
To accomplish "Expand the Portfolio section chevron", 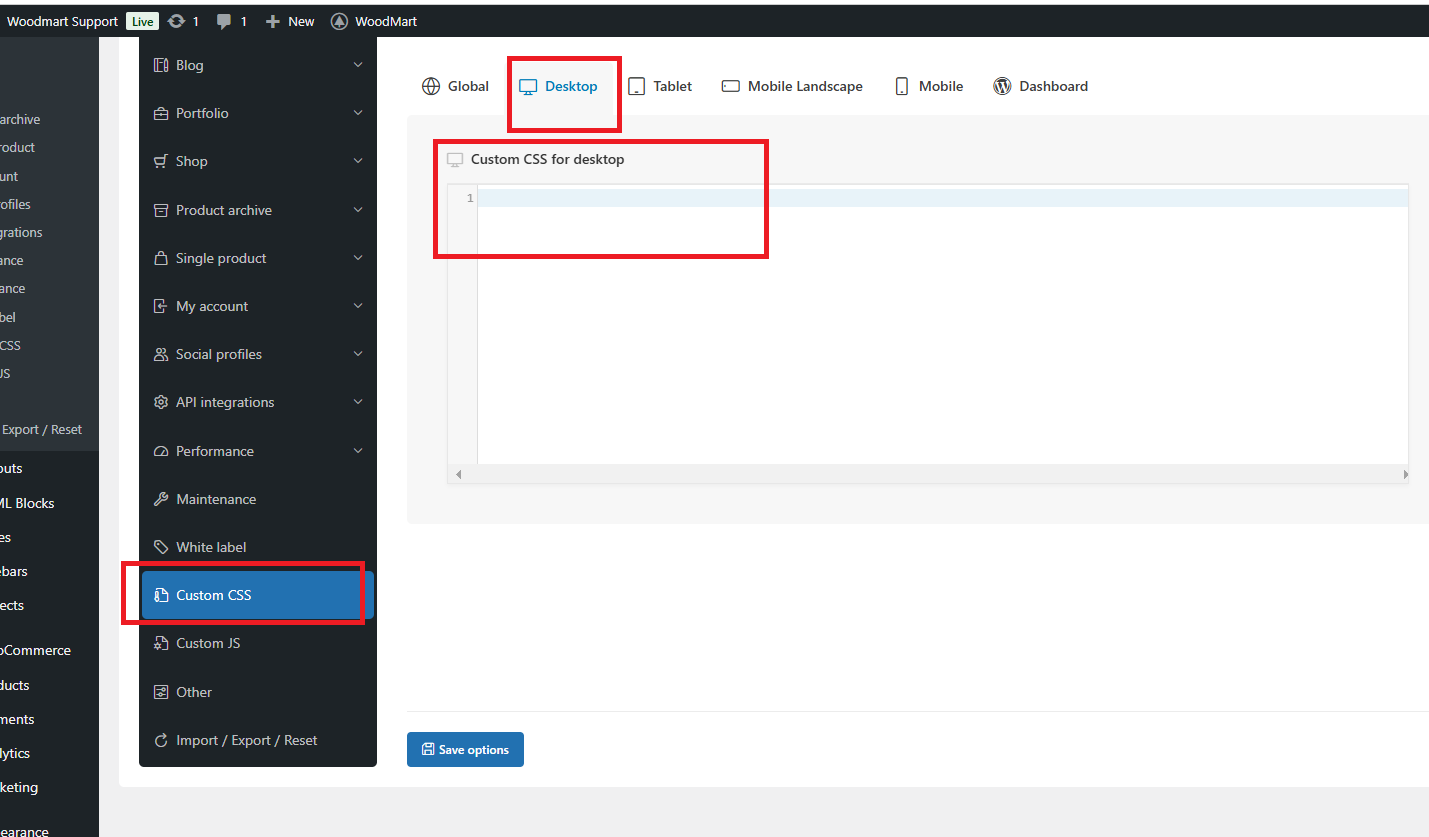I will point(358,113).
